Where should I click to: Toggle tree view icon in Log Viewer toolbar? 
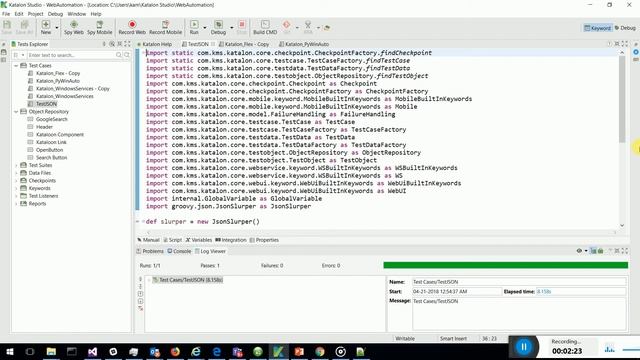click(x=593, y=251)
